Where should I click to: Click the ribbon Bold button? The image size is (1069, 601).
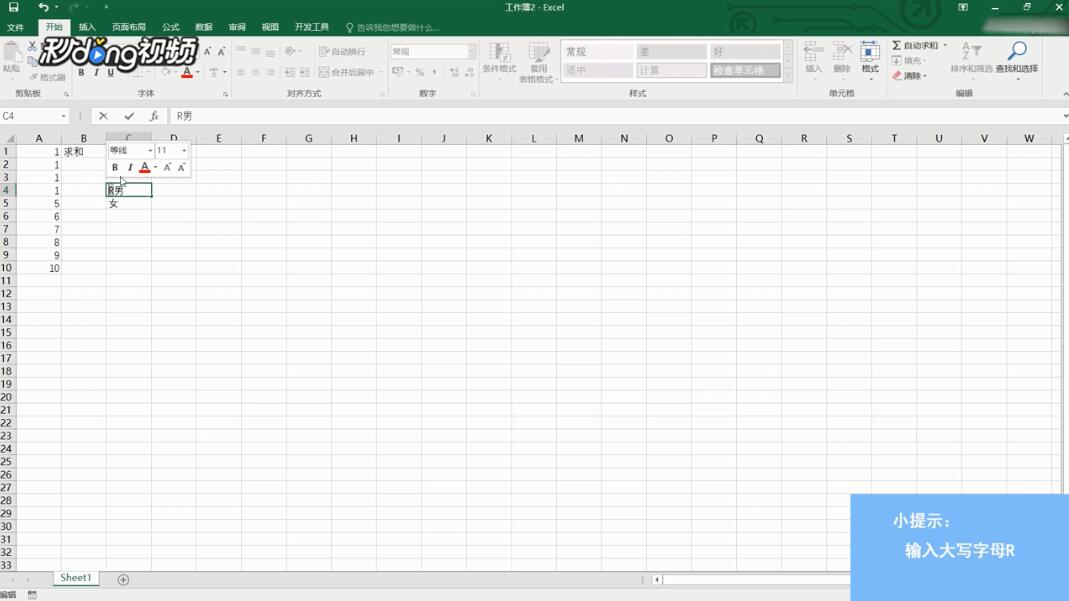coord(81,72)
